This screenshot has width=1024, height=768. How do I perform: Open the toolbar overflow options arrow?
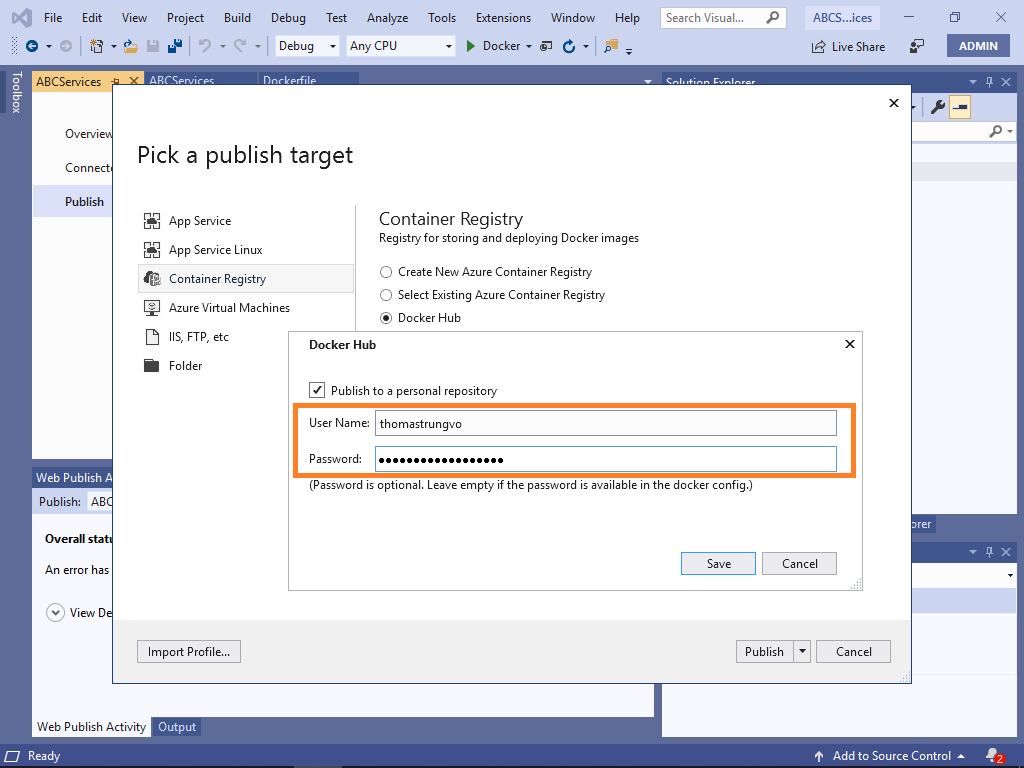tap(629, 50)
